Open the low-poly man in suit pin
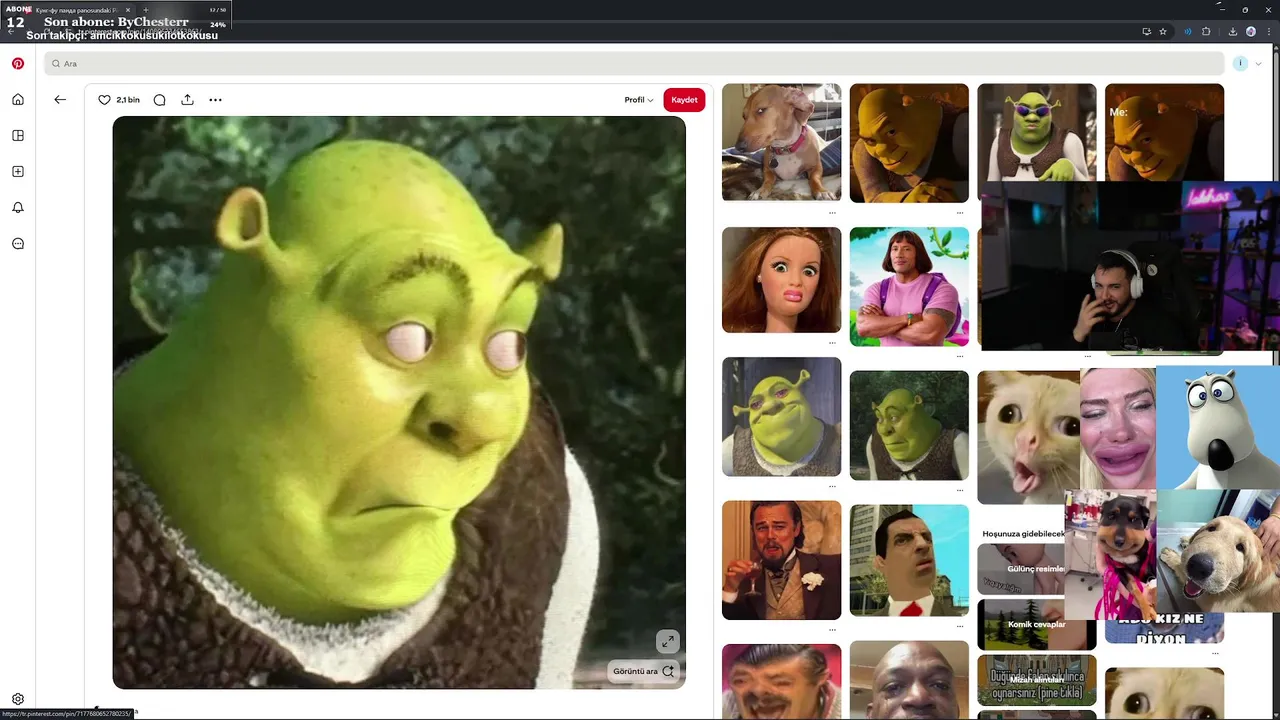Viewport: 1280px width, 720px height. click(x=909, y=560)
